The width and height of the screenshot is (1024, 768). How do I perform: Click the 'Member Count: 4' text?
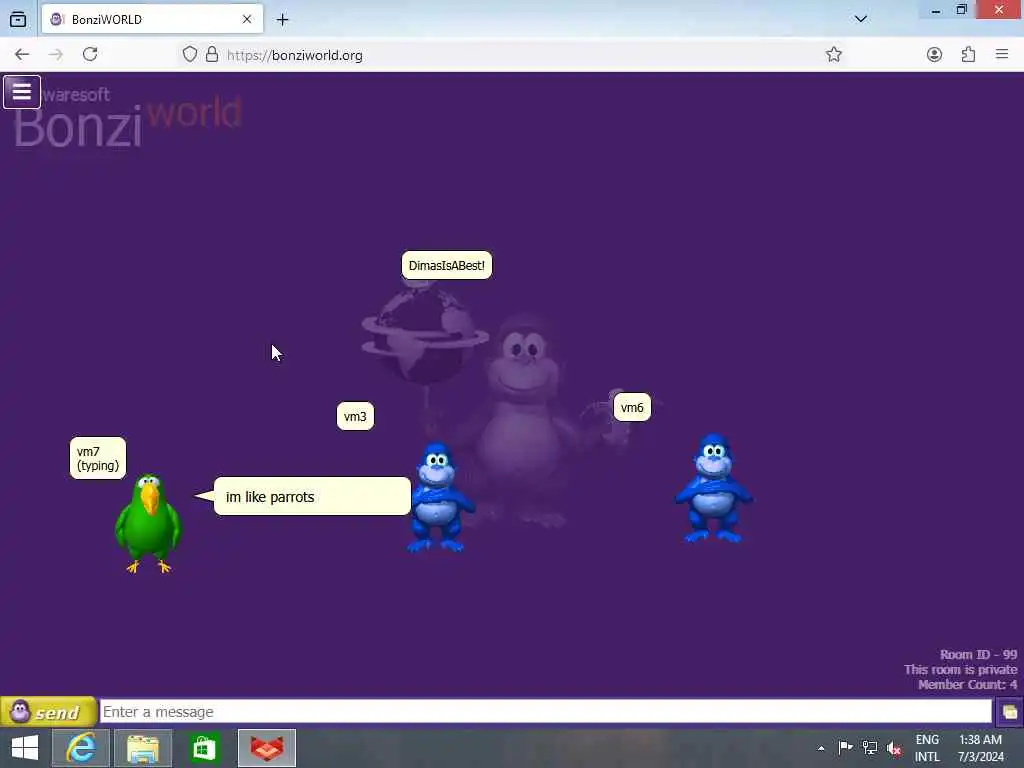click(967, 684)
